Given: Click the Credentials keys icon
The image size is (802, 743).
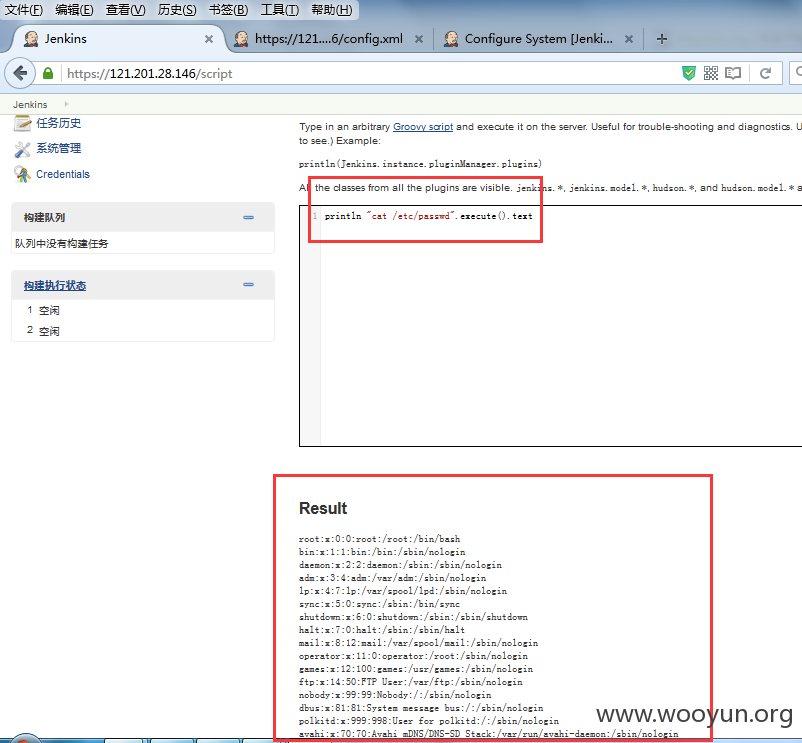Looking at the screenshot, I should (x=22, y=174).
